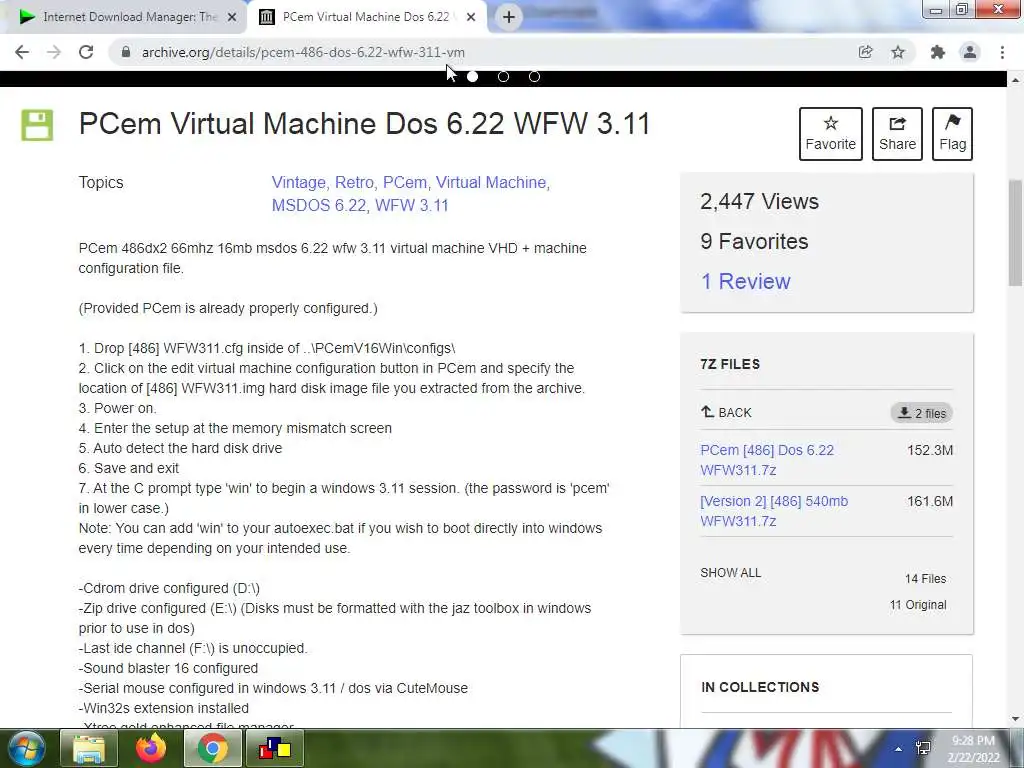Open the Windows Start menu
This screenshot has width=1024, height=768.
(24, 748)
